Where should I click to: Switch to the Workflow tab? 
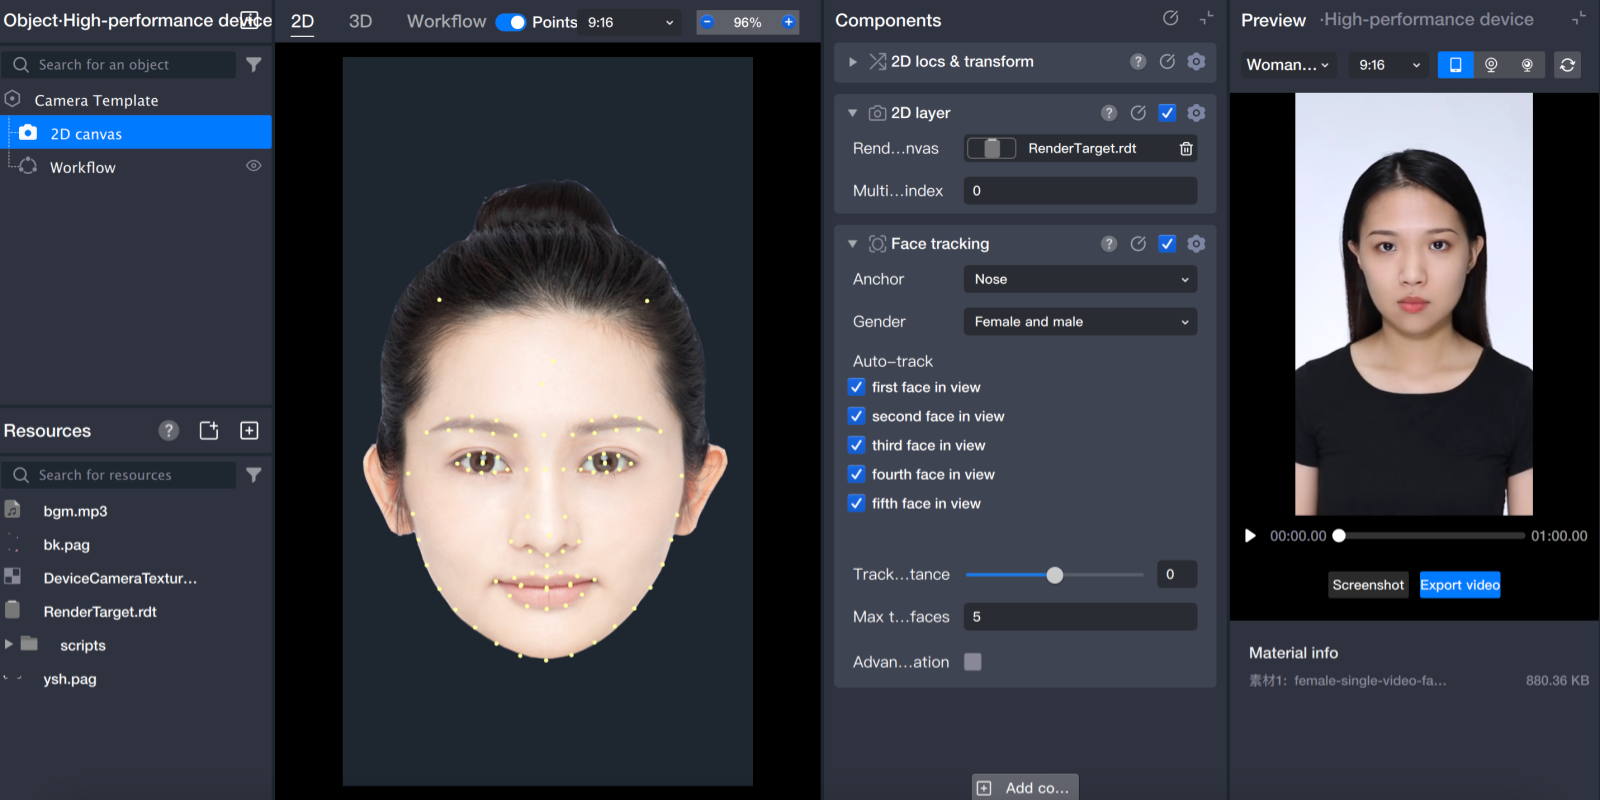446,22
